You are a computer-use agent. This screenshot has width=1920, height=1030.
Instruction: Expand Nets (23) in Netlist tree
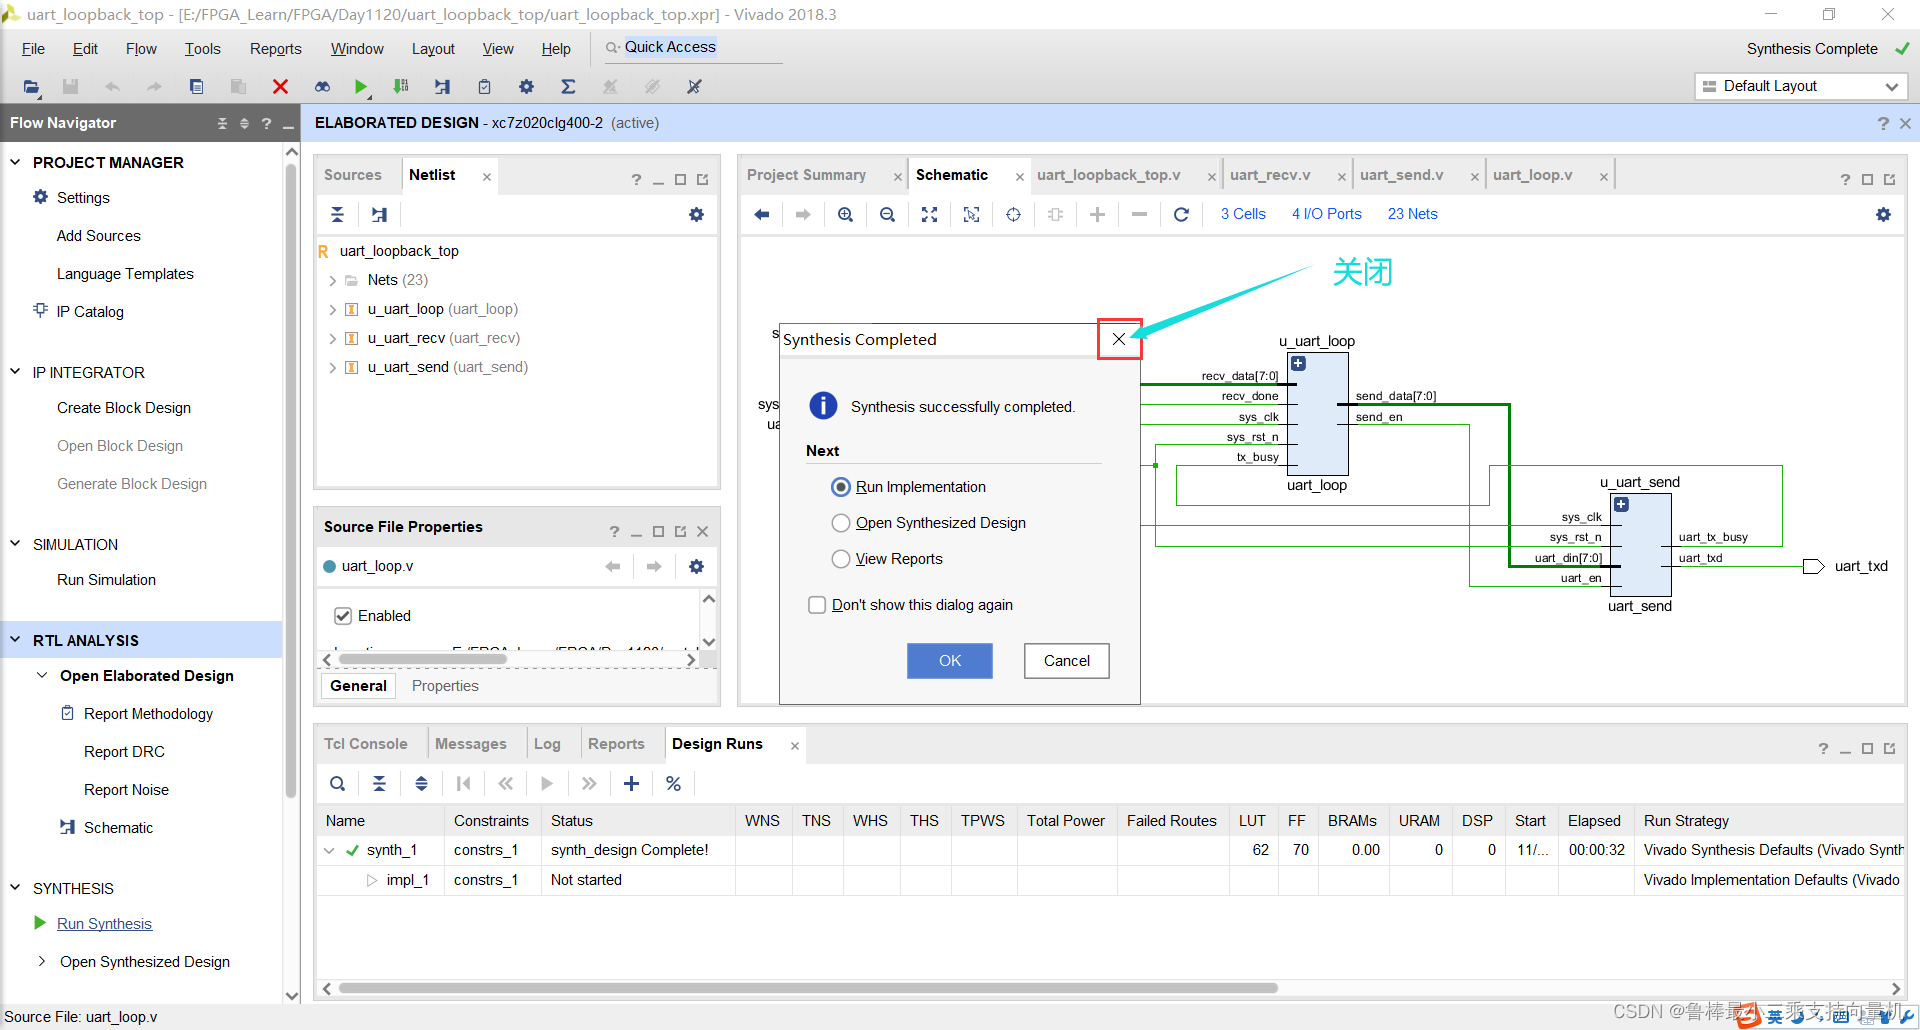[x=332, y=281]
